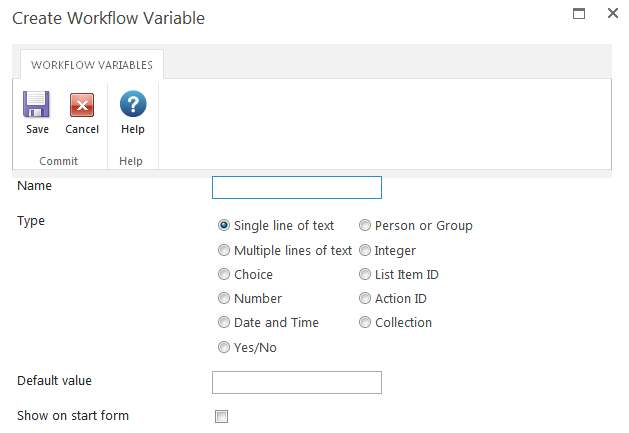This screenshot has width=629, height=433.
Task: Select the Date and Time type
Action: pyautogui.click(x=224, y=323)
